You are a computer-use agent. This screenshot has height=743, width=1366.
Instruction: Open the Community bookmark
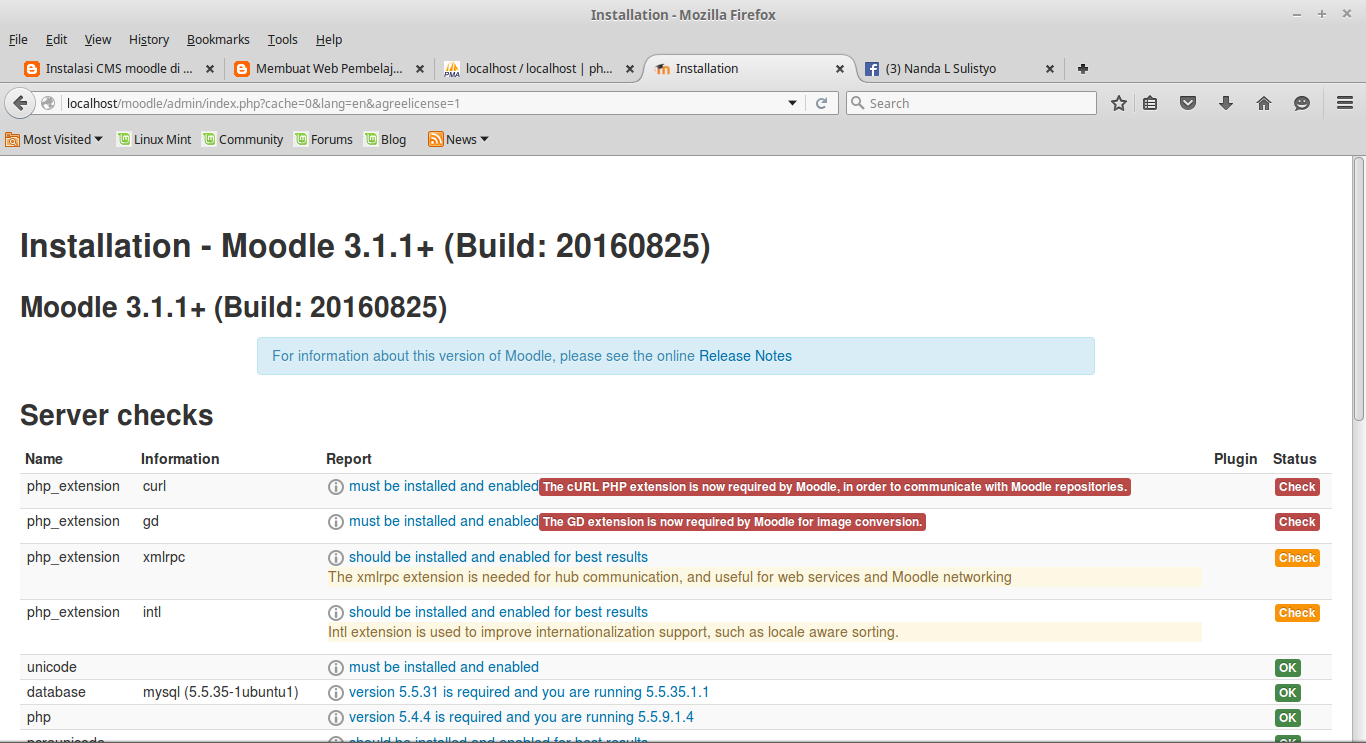pos(243,140)
